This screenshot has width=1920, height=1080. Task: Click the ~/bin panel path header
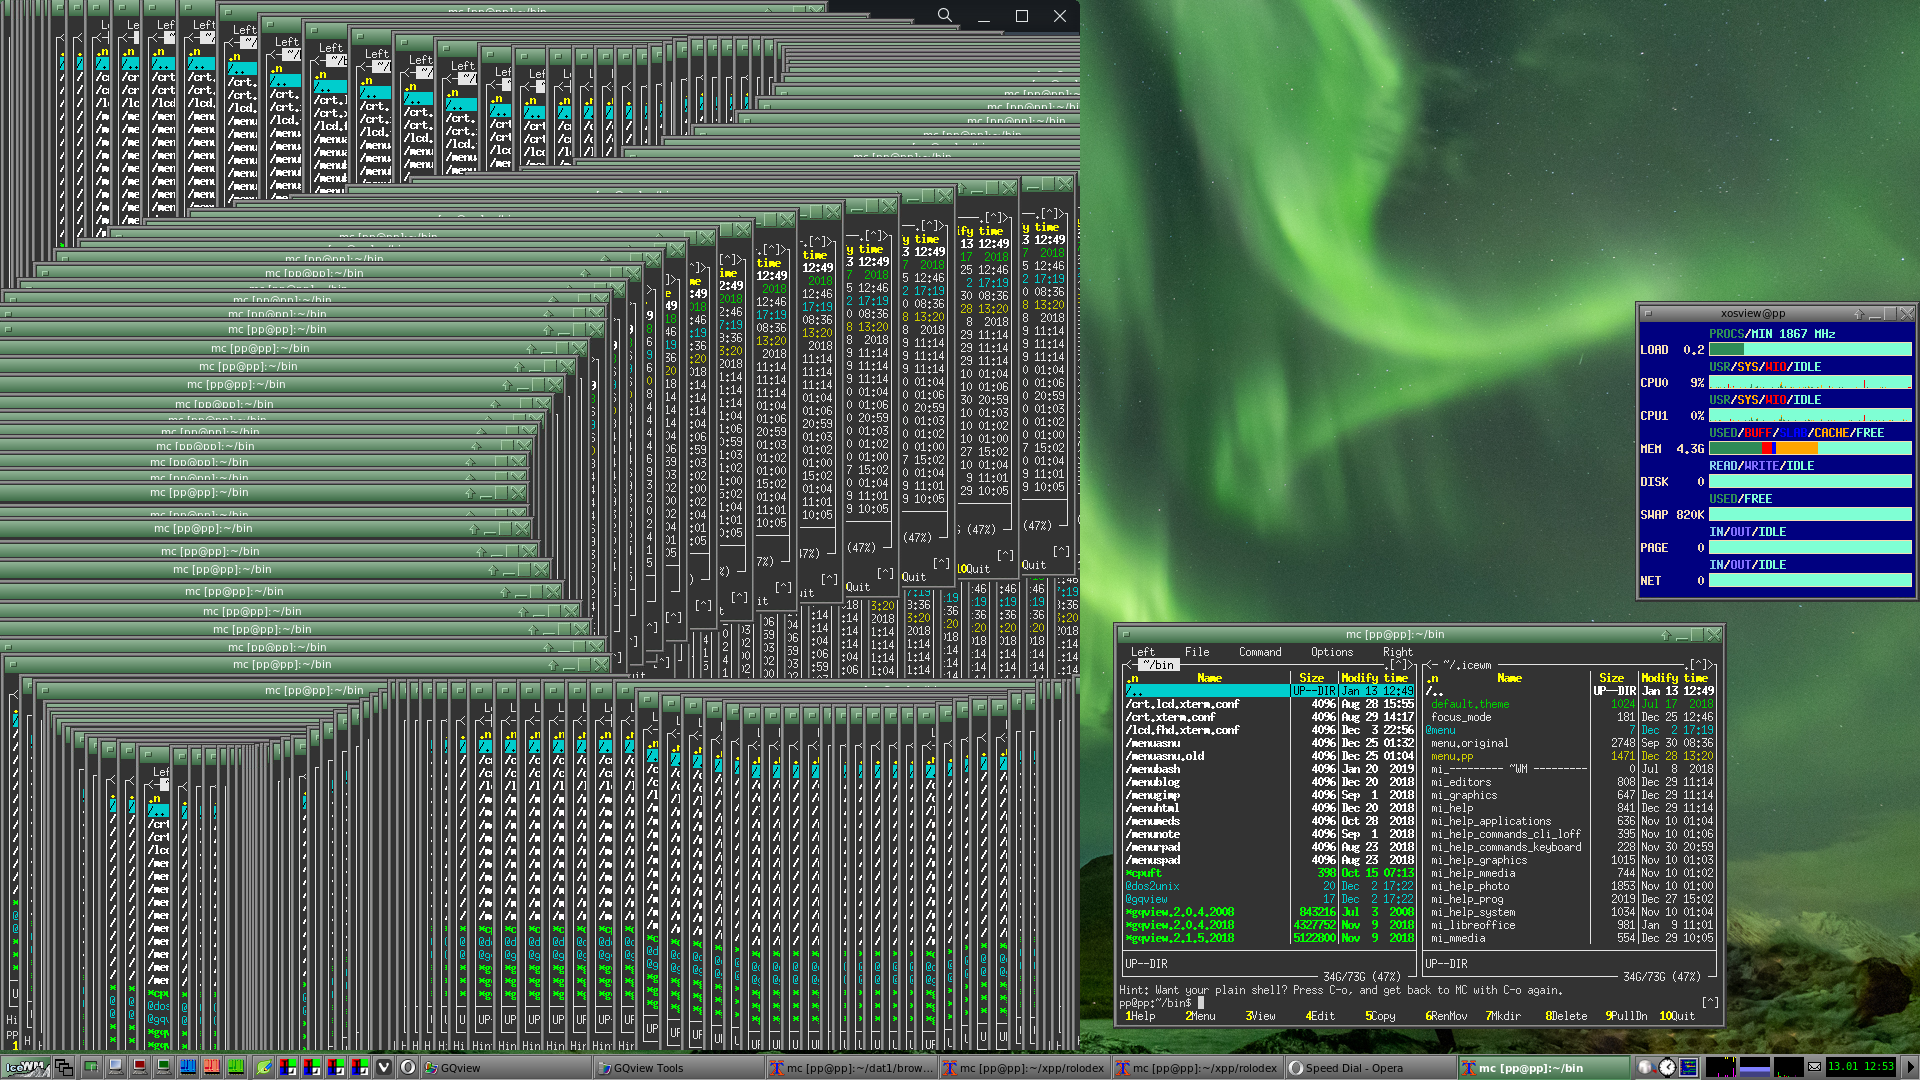coord(1159,665)
